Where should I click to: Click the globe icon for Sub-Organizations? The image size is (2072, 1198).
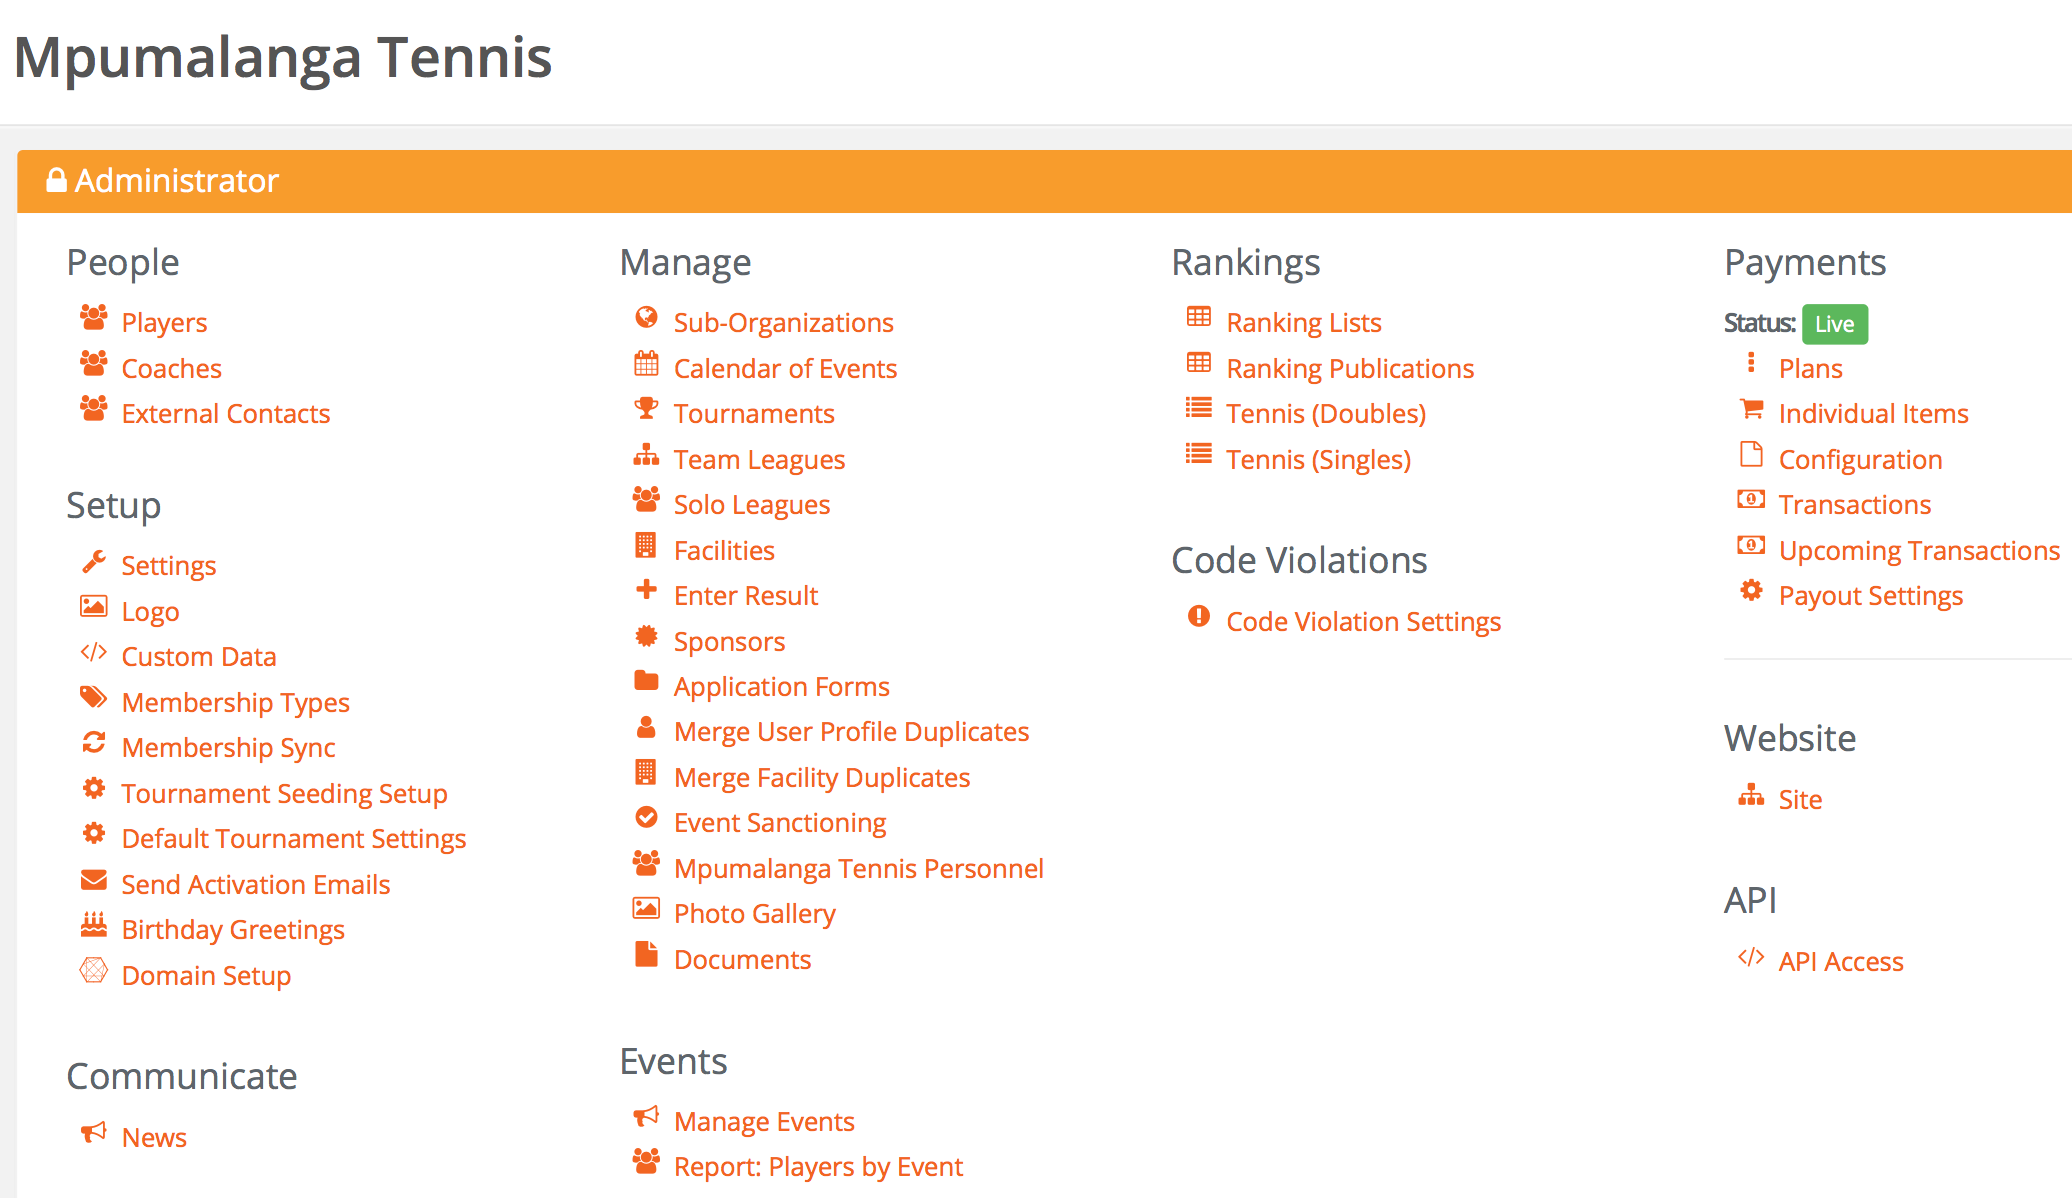(x=647, y=318)
